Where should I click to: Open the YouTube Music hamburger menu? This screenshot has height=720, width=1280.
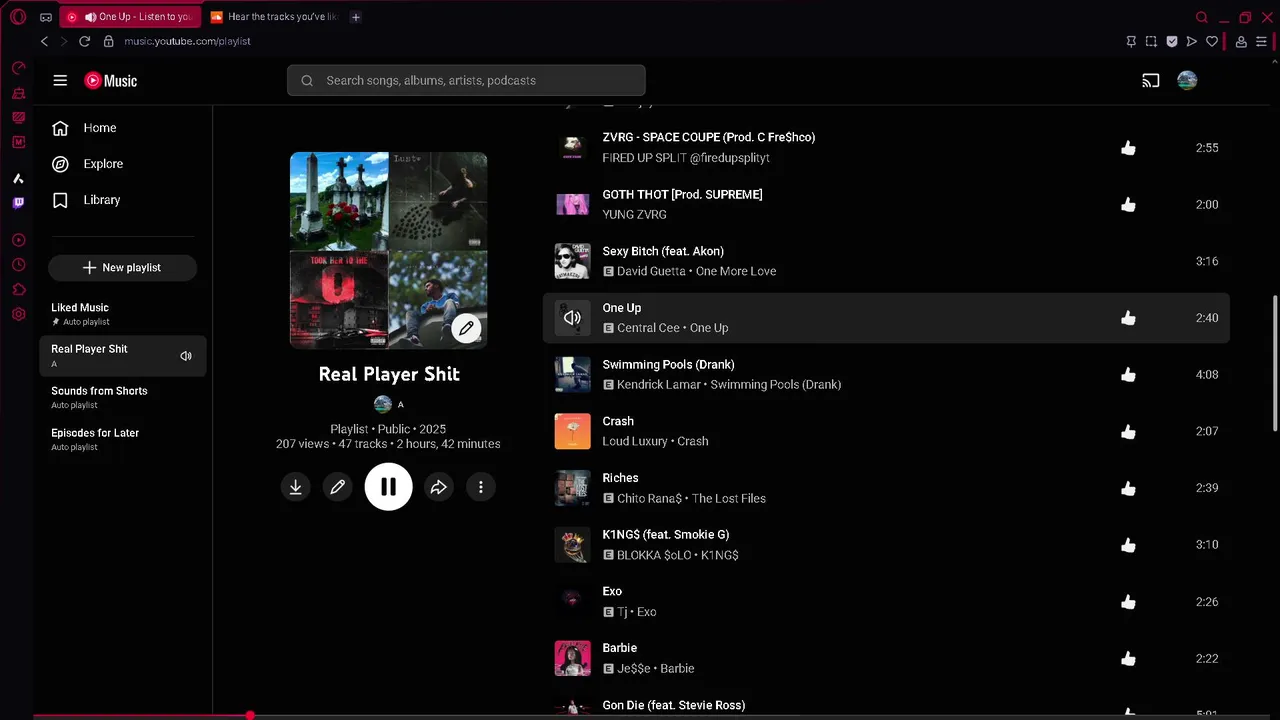tap(60, 81)
